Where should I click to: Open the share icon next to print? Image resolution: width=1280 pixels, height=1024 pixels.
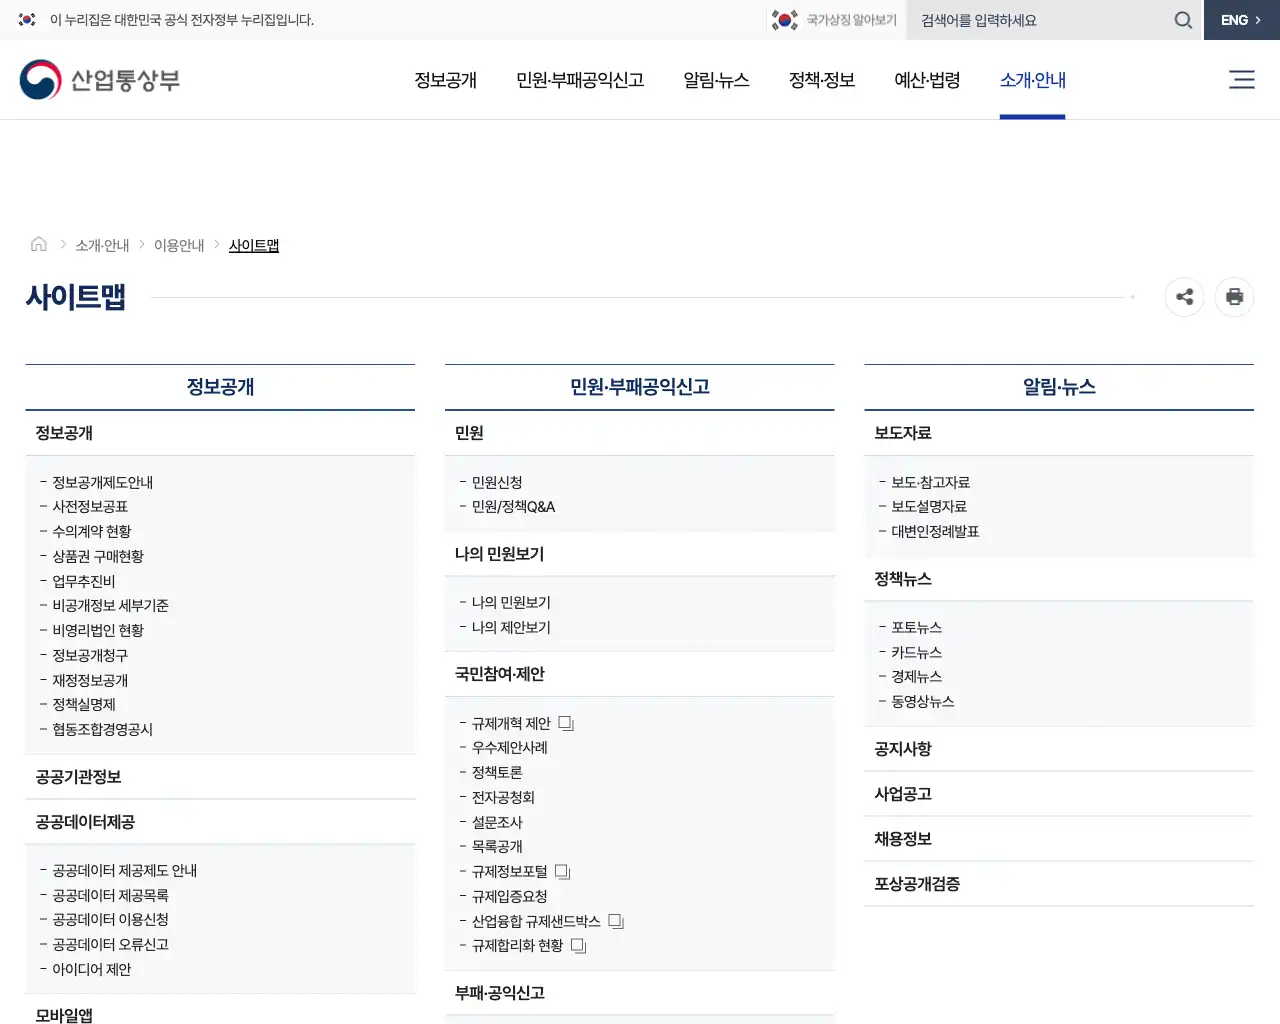[1184, 297]
